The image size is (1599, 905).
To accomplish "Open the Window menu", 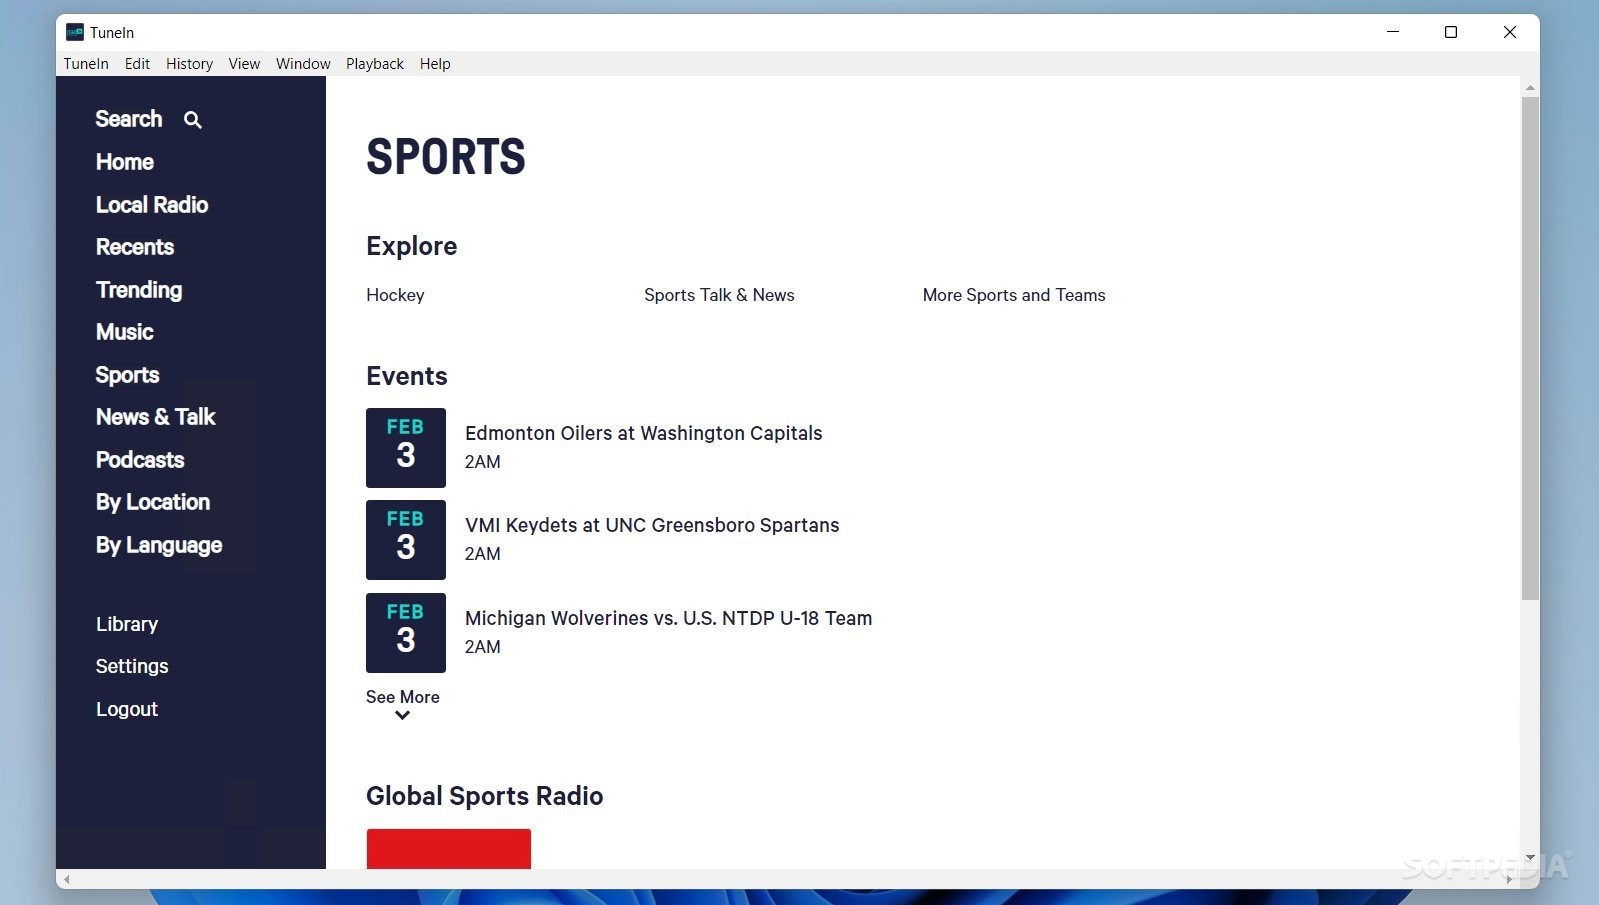I will coord(303,64).
